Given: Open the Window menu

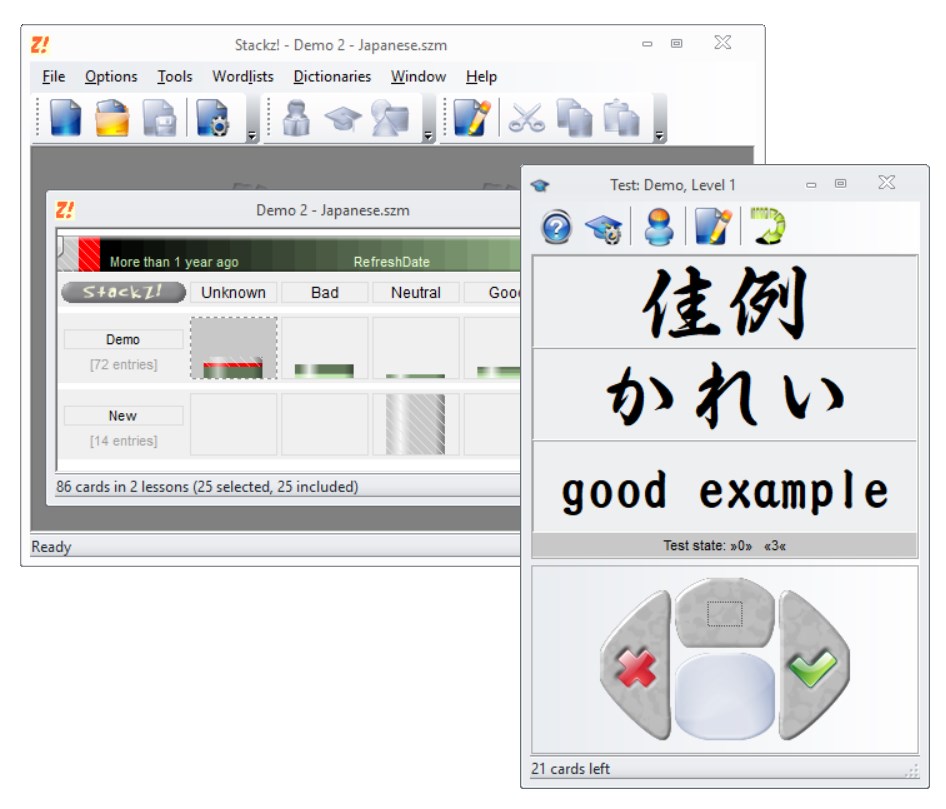Looking at the screenshot, I should pyautogui.click(x=418, y=77).
